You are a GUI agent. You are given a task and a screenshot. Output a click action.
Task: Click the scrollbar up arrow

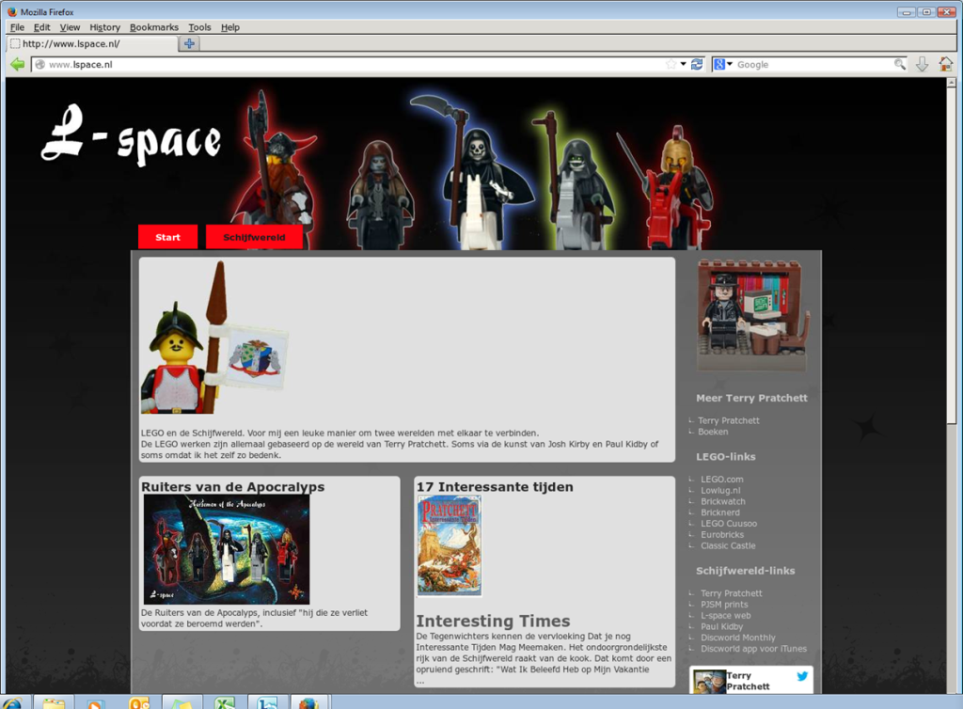click(951, 82)
